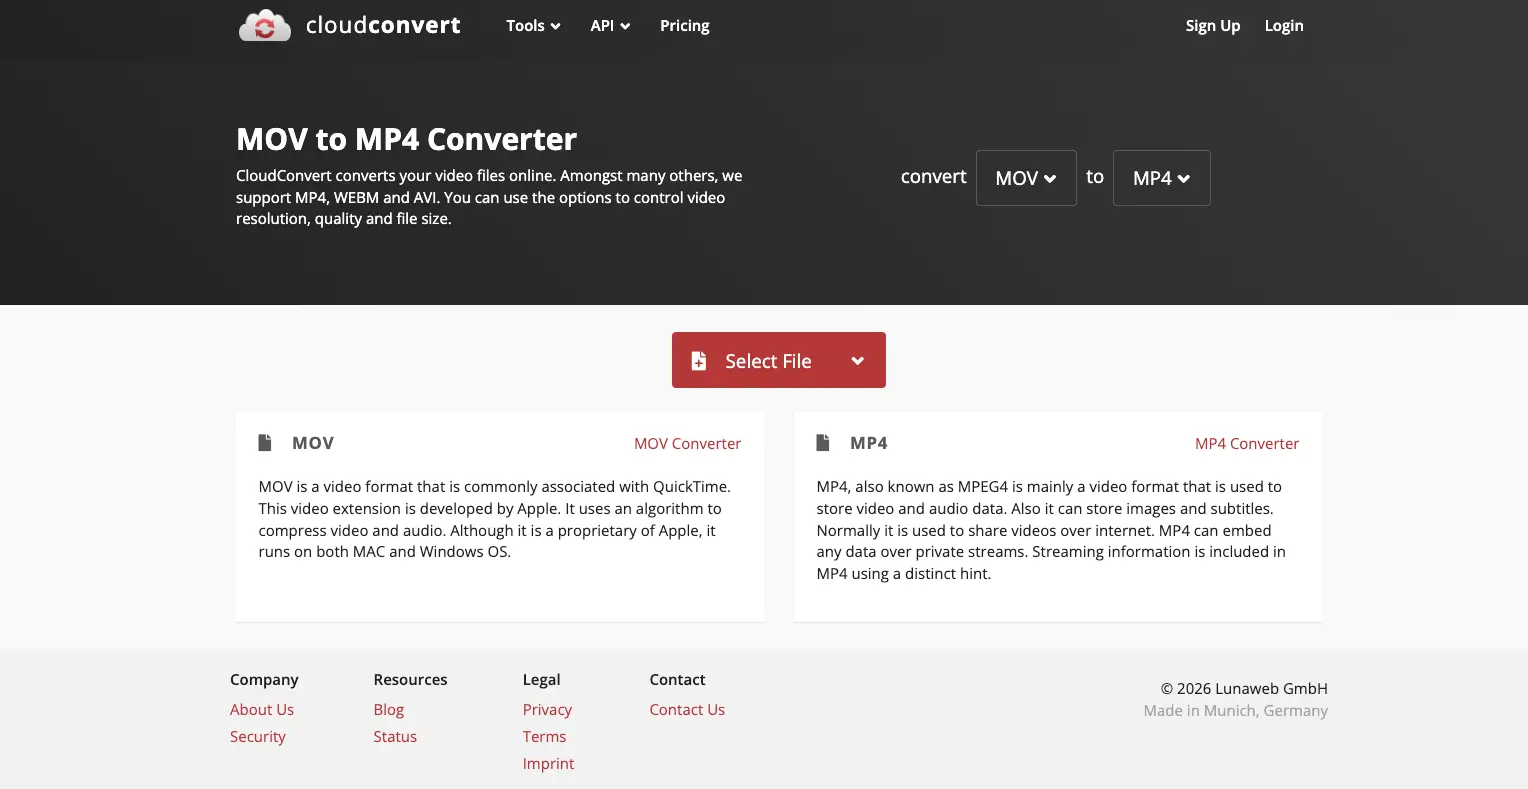1528x789 pixels.
Task: Open the Select File options chevron
Action: point(857,360)
